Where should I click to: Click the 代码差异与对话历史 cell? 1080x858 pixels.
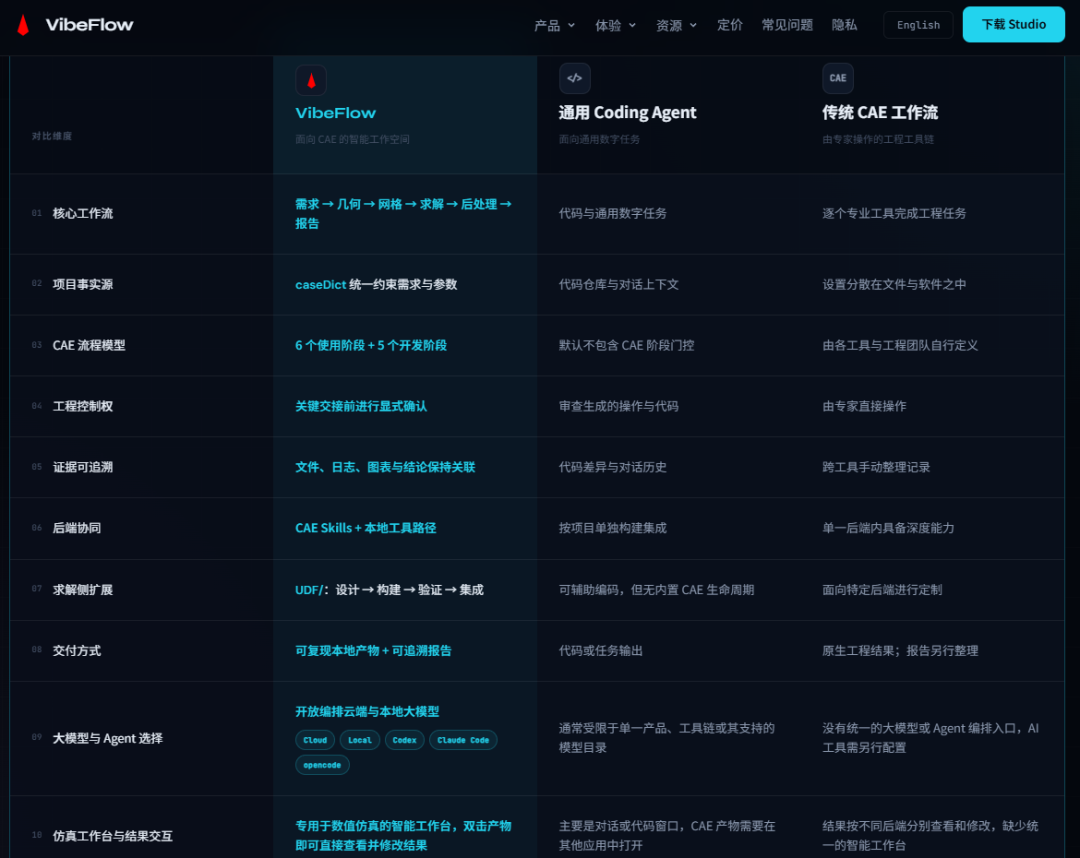[612, 467]
